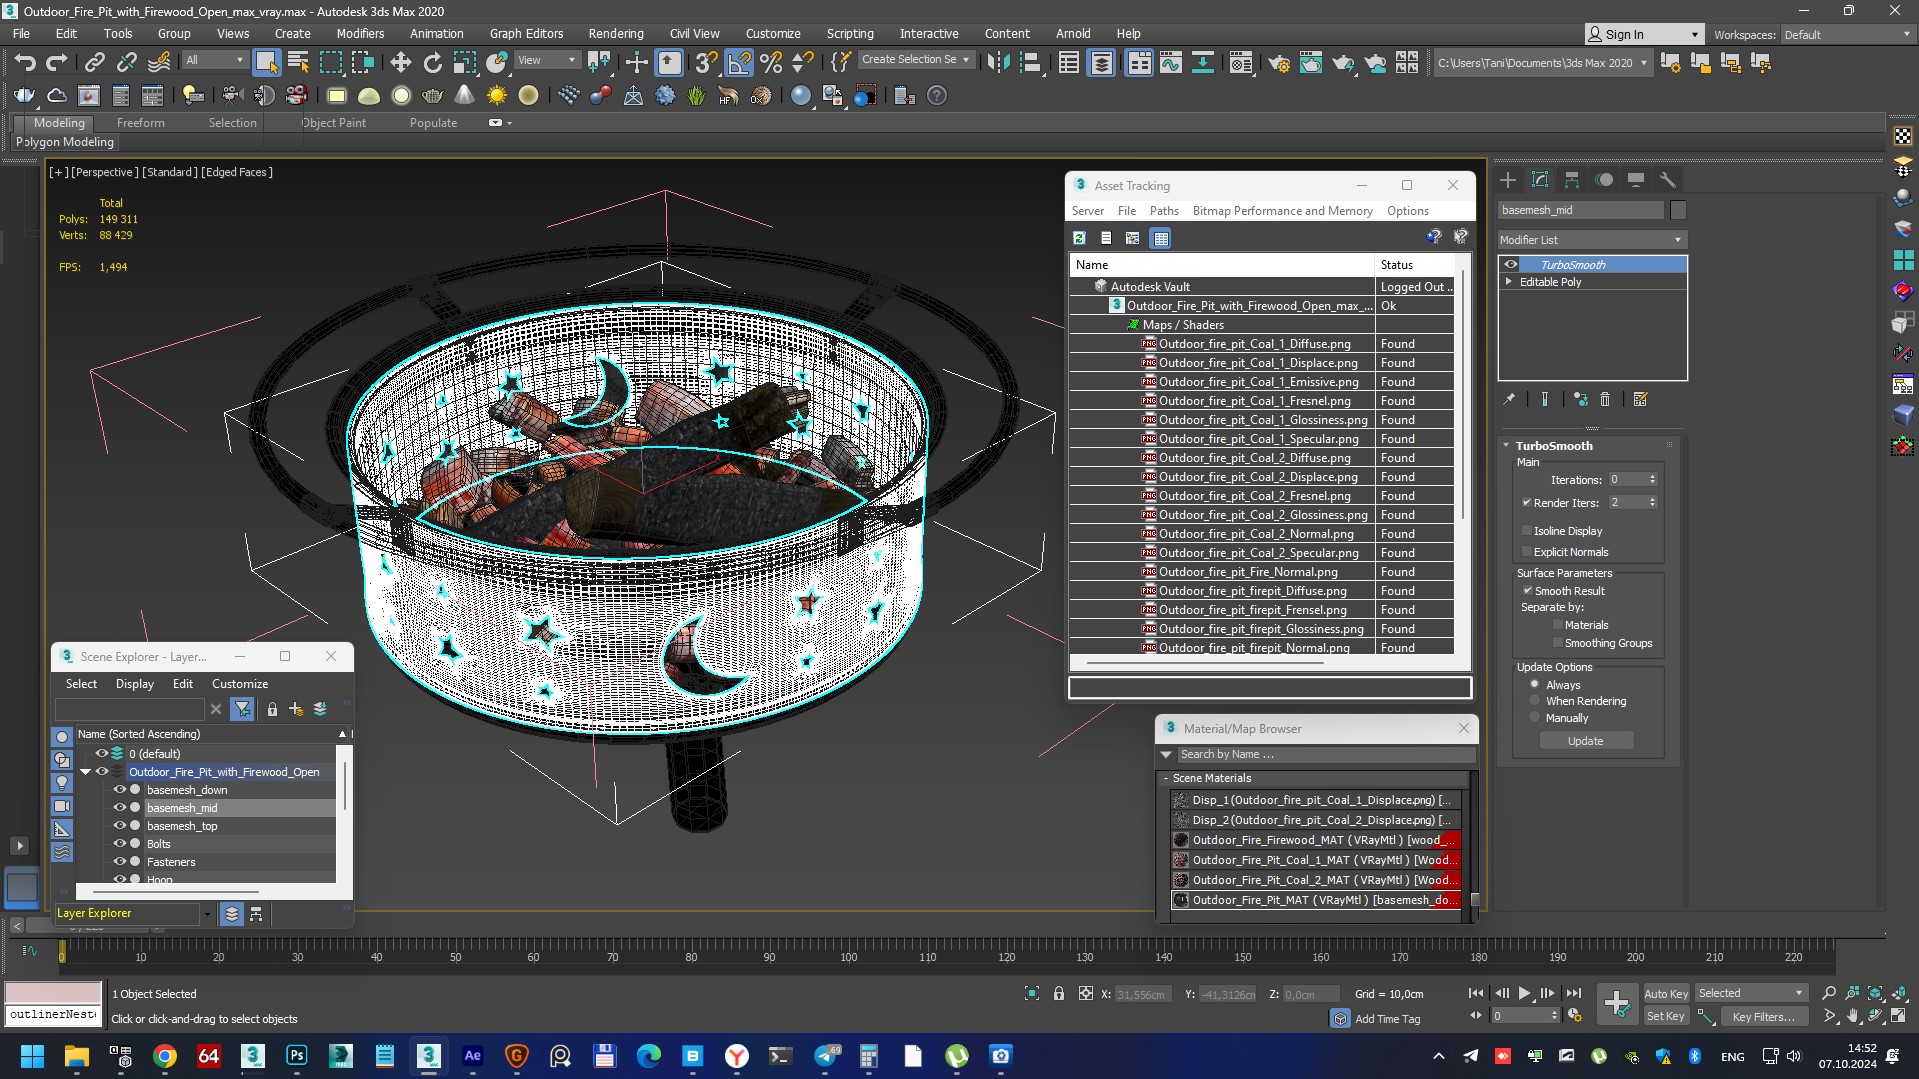This screenshot has width=1919, height=1079.
Task: Expand the Editable Poly stack entry
Action: click(1509, 282)
